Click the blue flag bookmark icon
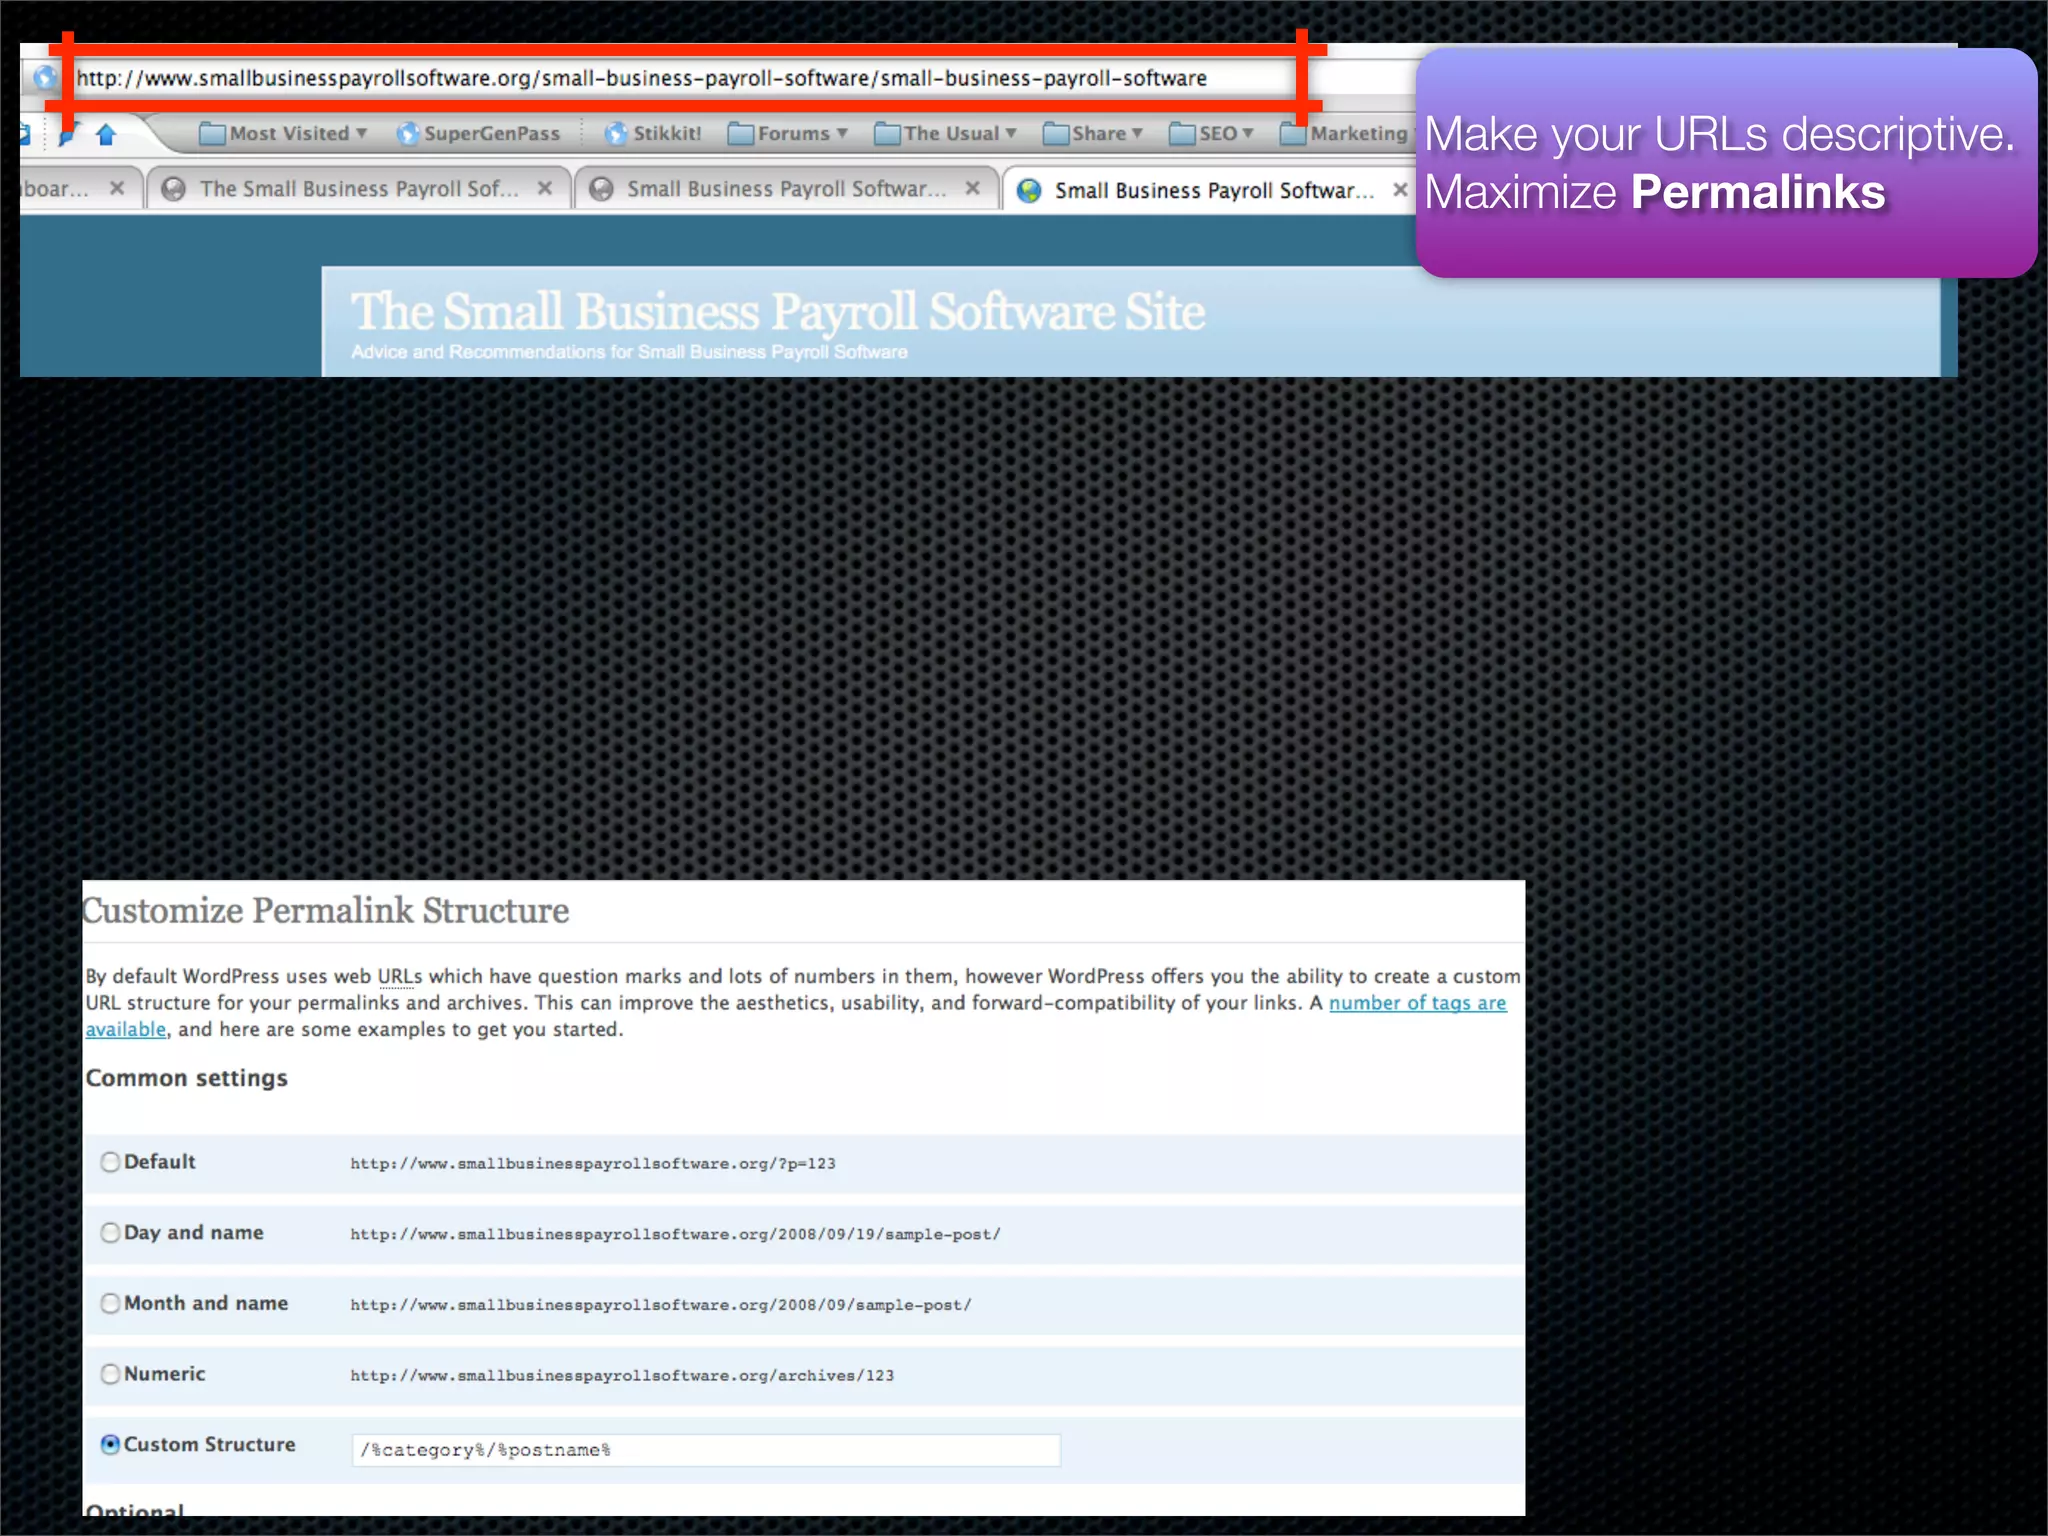 (x=67, y=135)
